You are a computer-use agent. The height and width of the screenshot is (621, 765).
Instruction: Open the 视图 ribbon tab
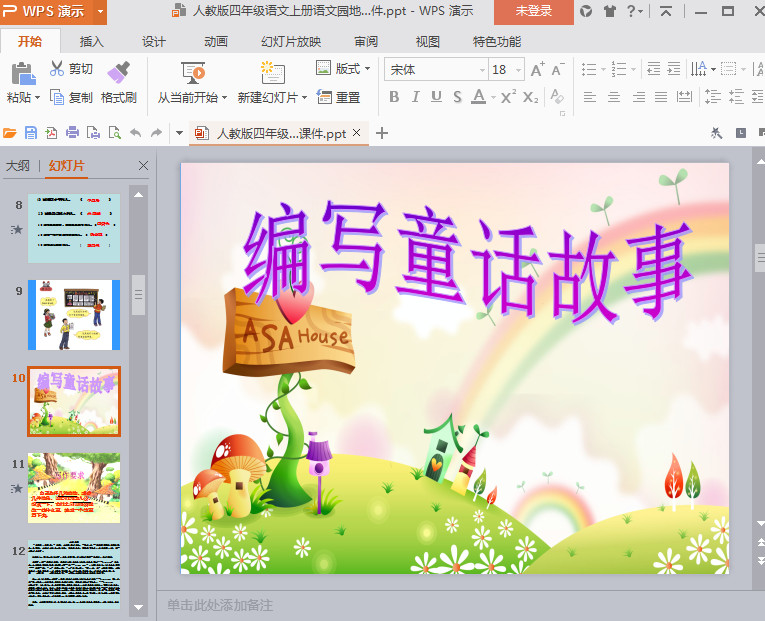point(428,42)
